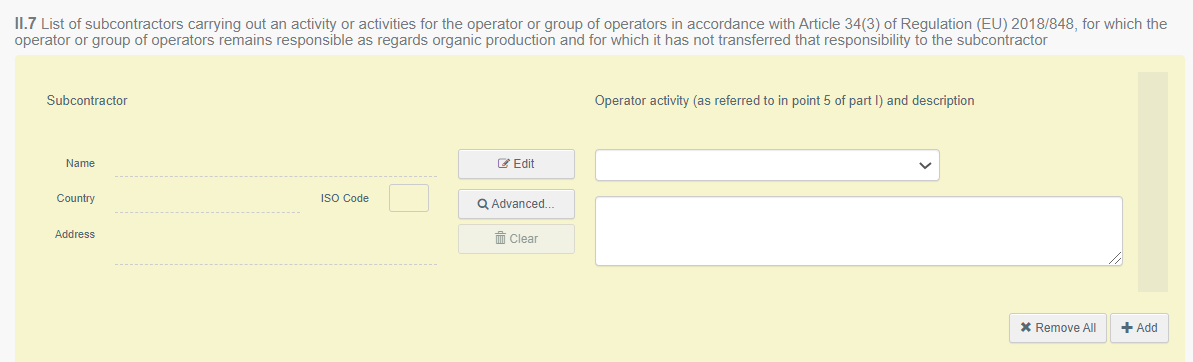Remove All subcontractor entries
The height and width of the screenshot is (362, 1193).
(x=1058, y=328)
